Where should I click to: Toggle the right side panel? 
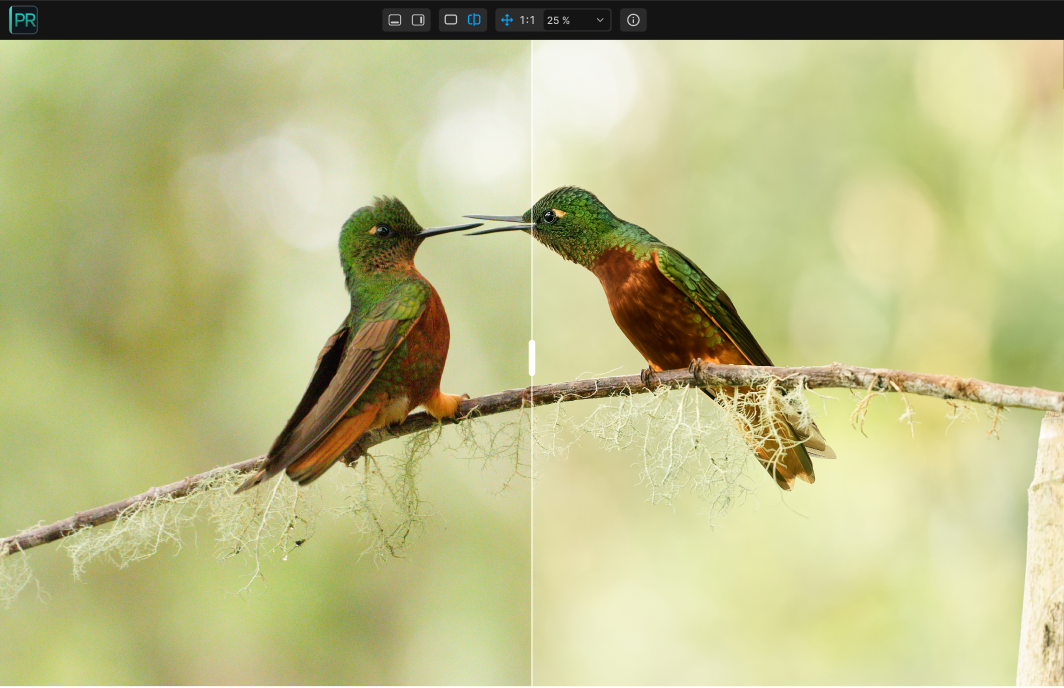tap(418, 20)
